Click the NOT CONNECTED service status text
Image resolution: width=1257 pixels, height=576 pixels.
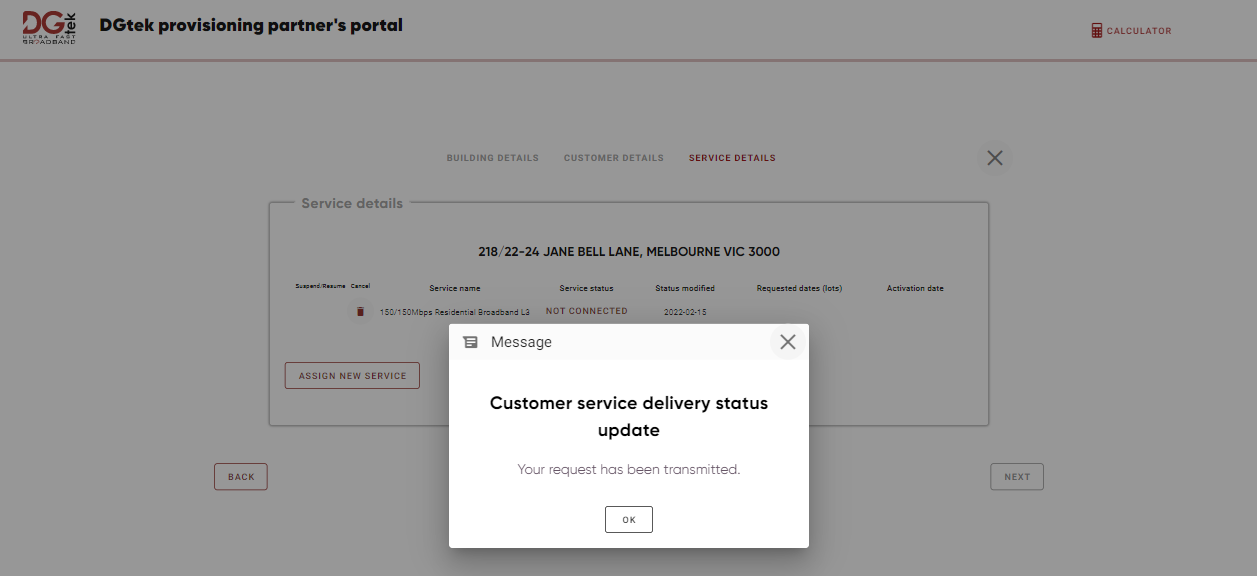tap(586, 310)
